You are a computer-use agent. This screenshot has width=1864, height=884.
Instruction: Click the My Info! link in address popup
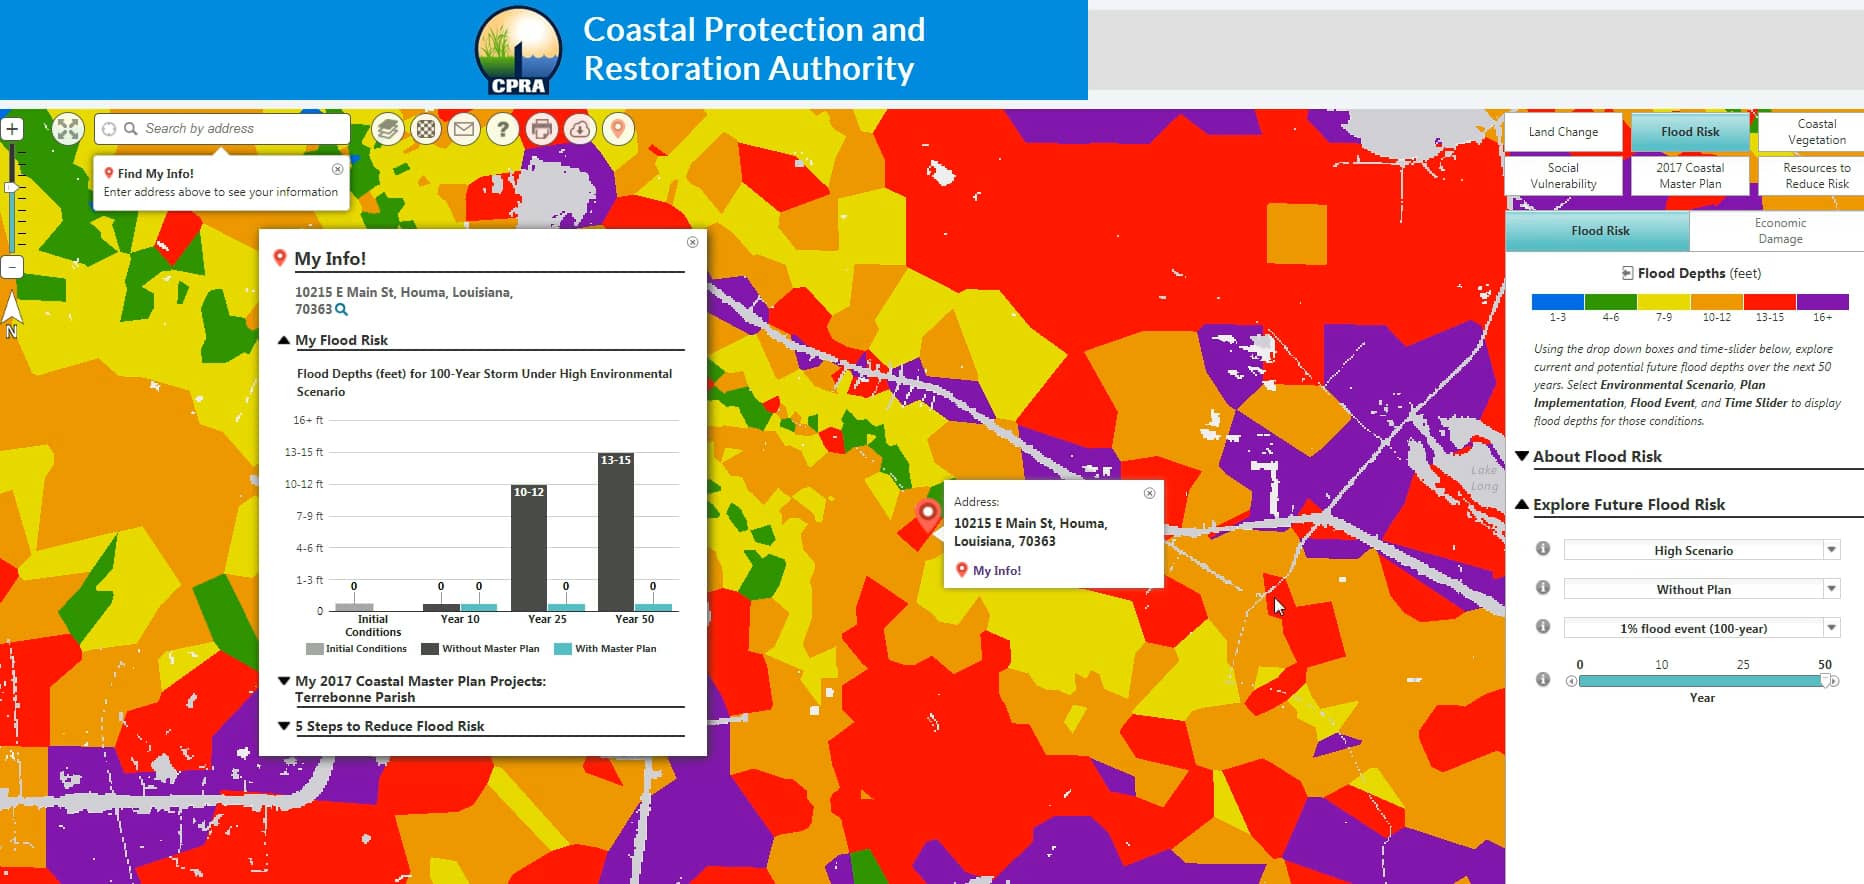[x=996, y=571]
